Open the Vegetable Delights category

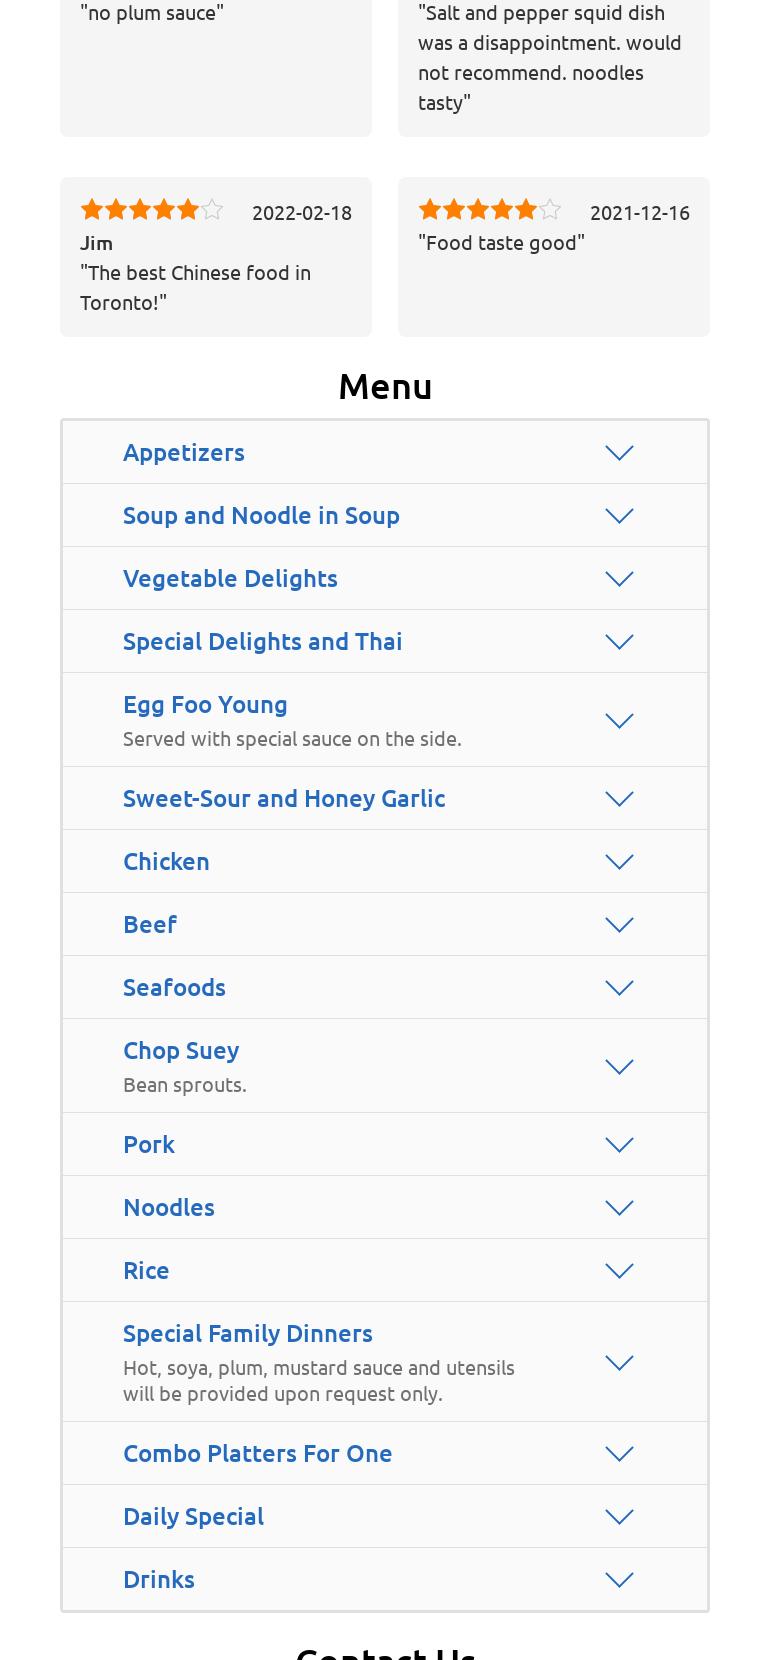coord(230,578)
